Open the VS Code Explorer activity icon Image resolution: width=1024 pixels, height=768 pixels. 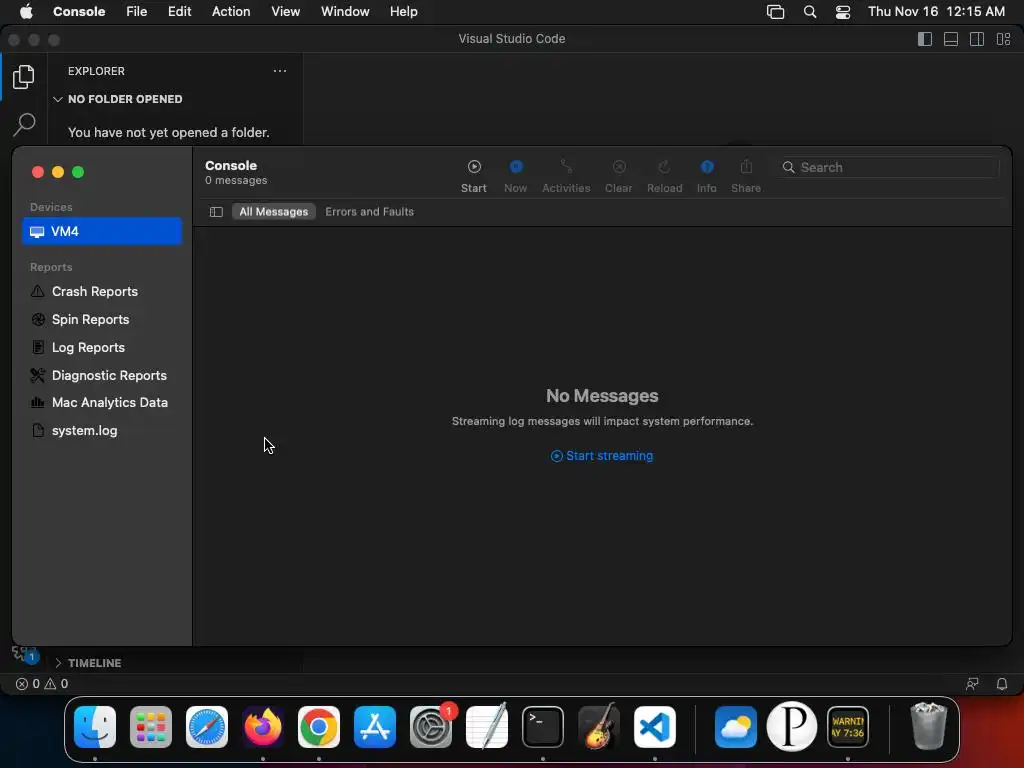(24, 77)
